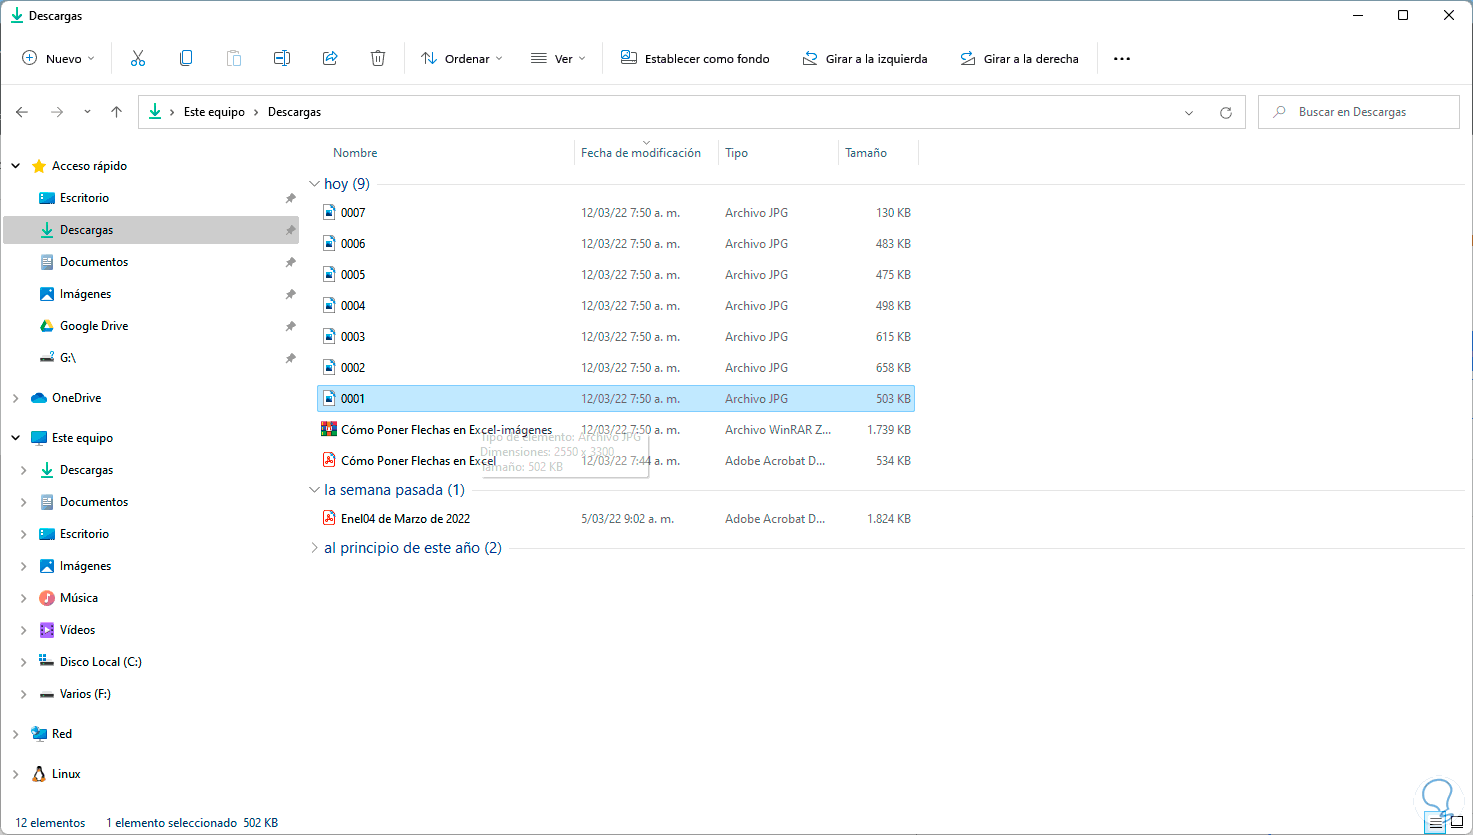Click the Disco Local (C:) drive icon

click(x=46, y=661)
